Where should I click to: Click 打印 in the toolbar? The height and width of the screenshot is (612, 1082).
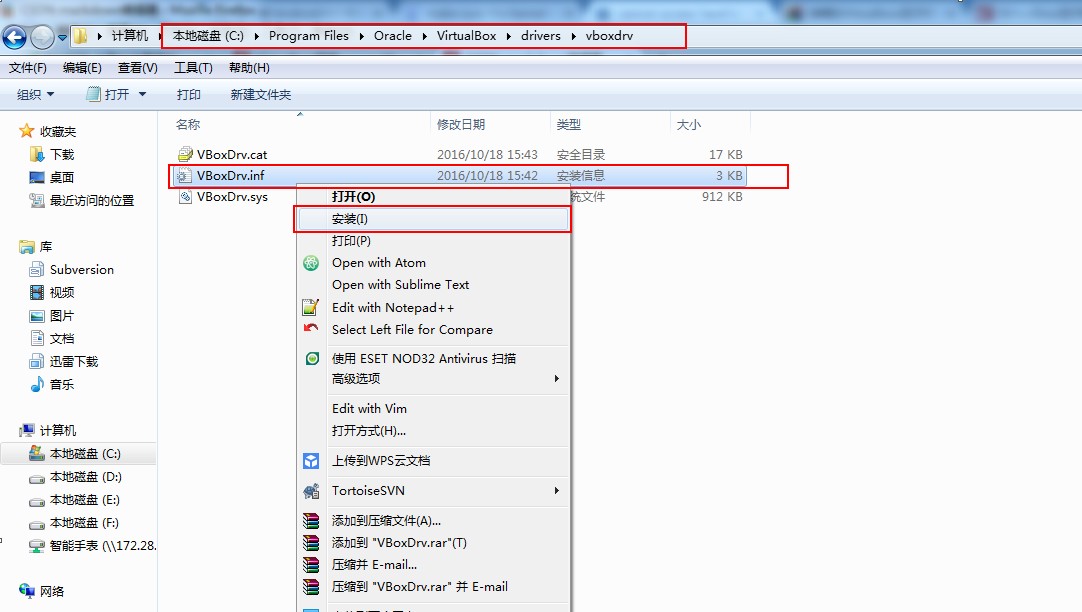click(188, 95)
